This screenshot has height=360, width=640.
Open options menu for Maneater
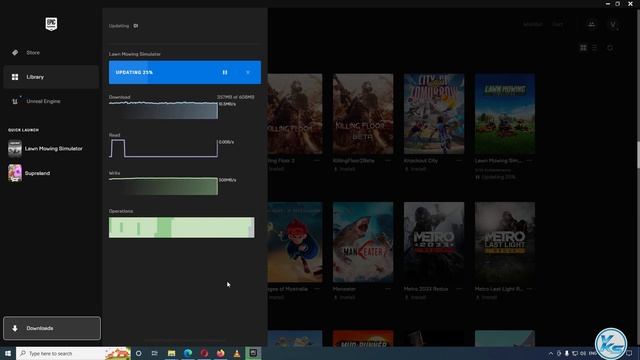(388, 289)
